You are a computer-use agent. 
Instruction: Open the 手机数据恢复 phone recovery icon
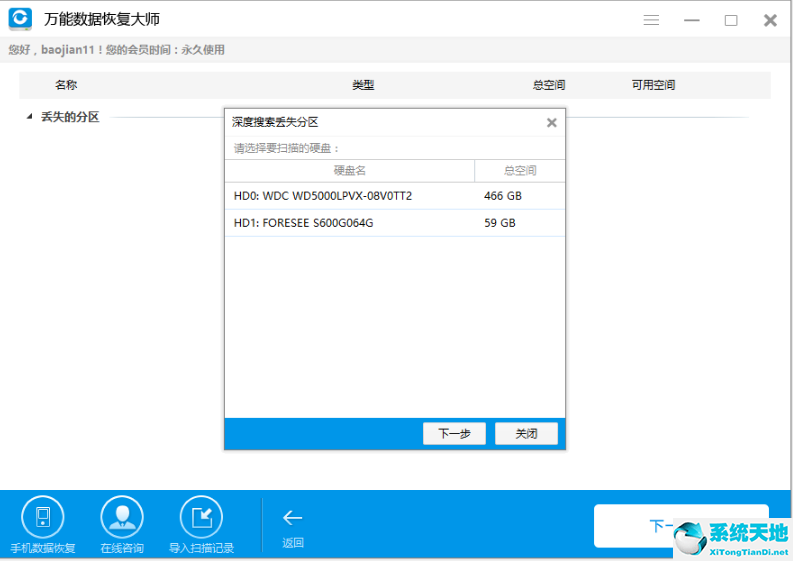tap(43, 517)
